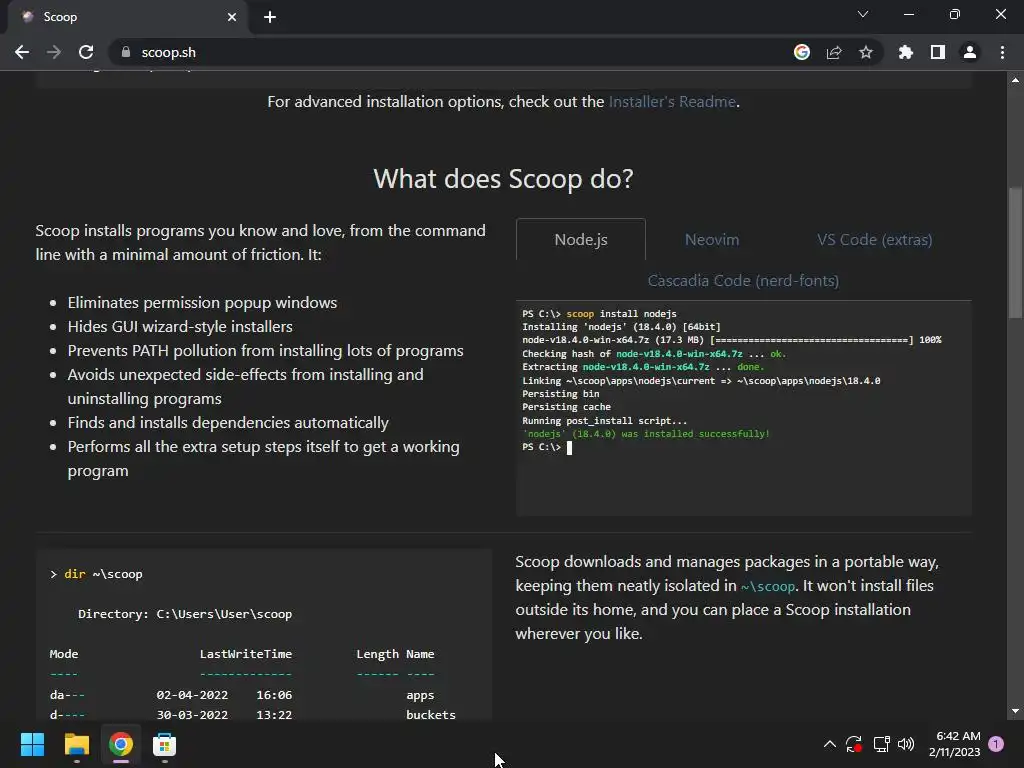
Task: Click 'Eliminates permission popup windows' bullet
Action: [x=202, y=303]
